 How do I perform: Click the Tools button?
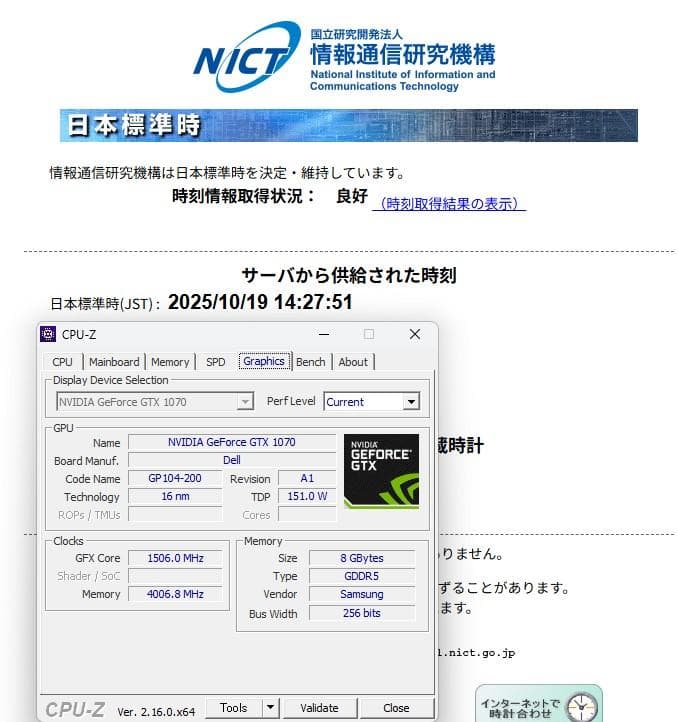tap(234, 707)
